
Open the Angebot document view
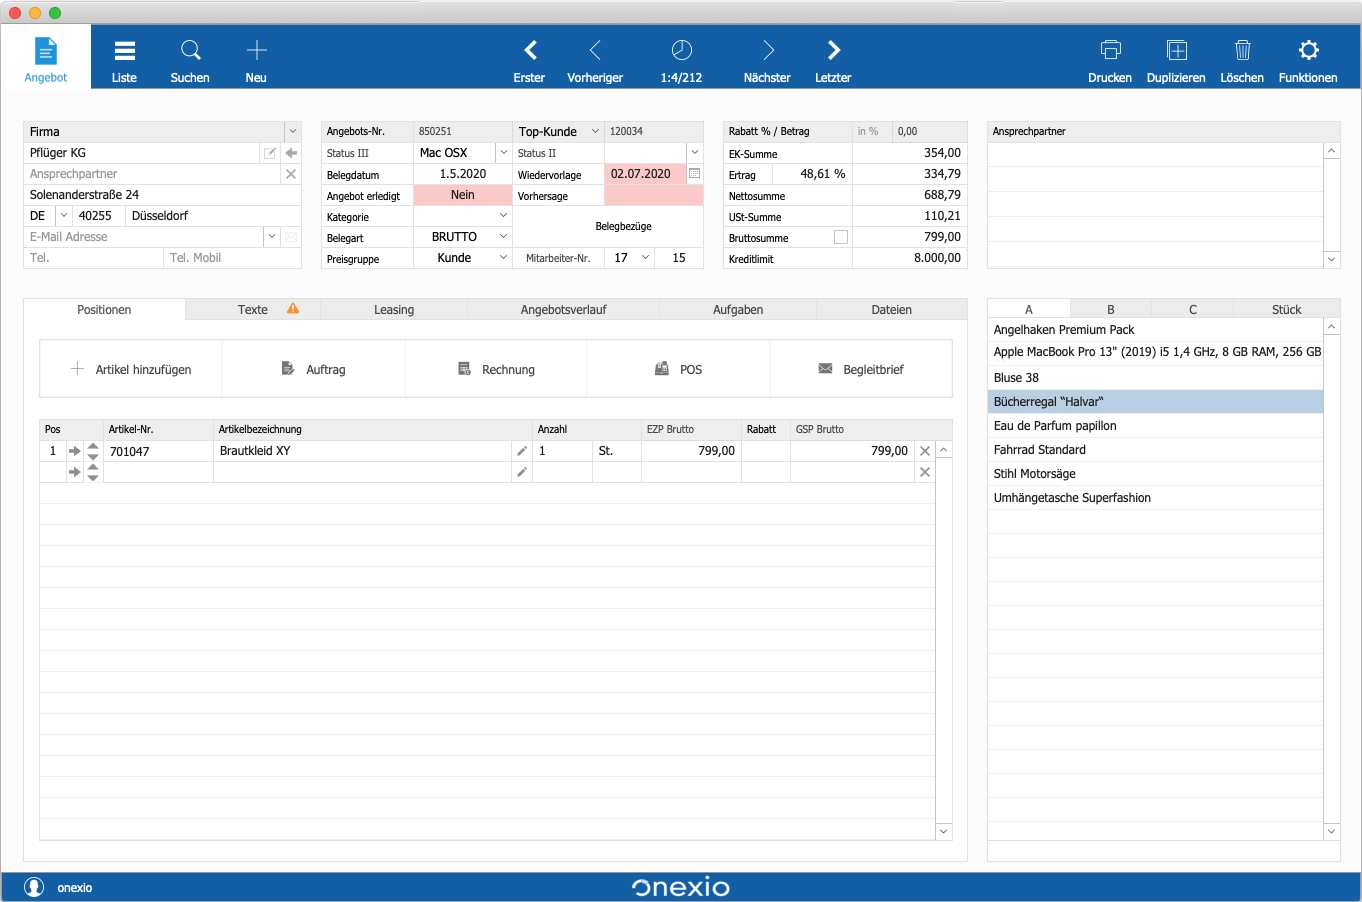point(46,57)
